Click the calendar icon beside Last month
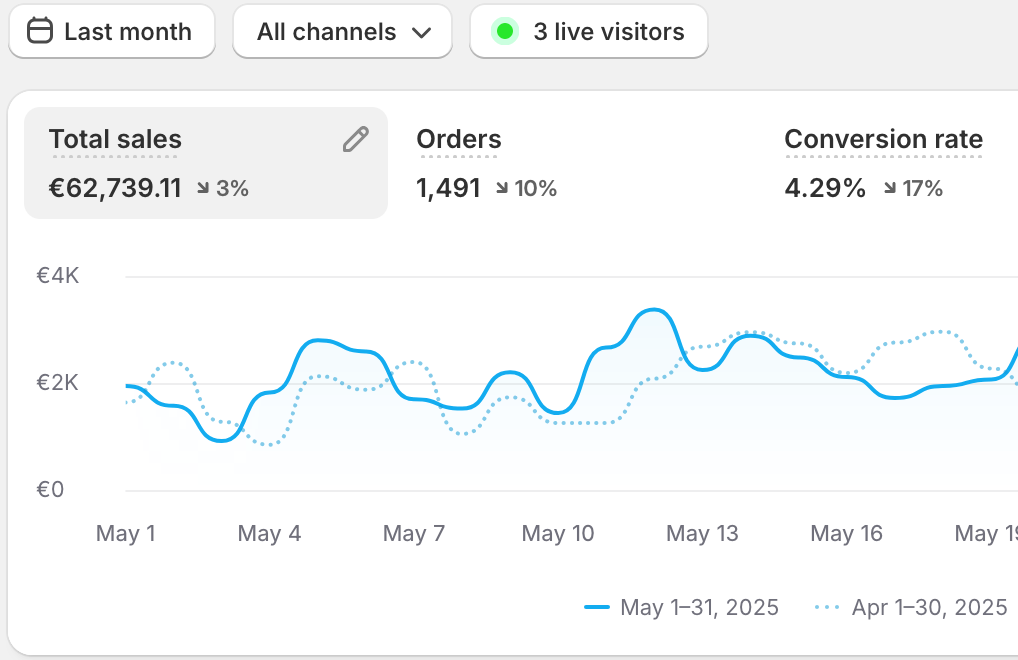Image resolution: width=1018 pixels, height=660 pixels. tap(39, 31)
